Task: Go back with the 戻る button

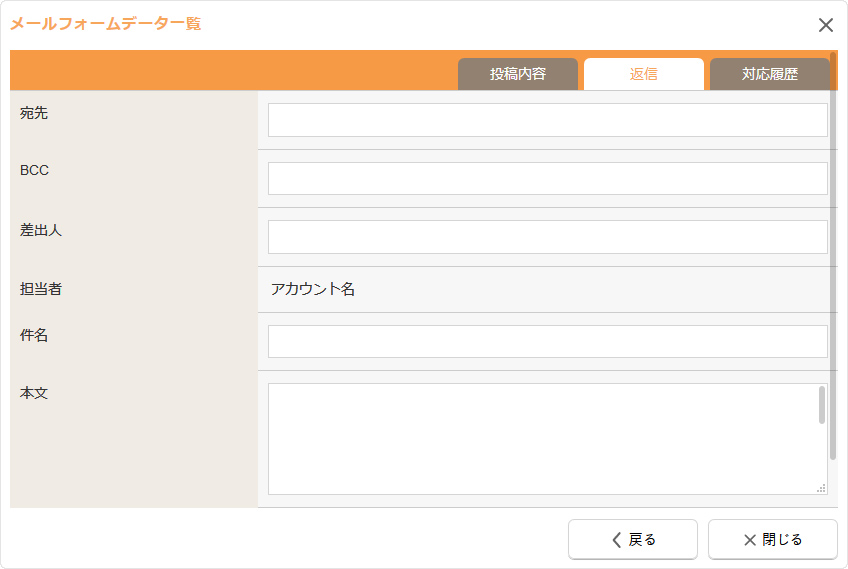Action: pos(633,539)
